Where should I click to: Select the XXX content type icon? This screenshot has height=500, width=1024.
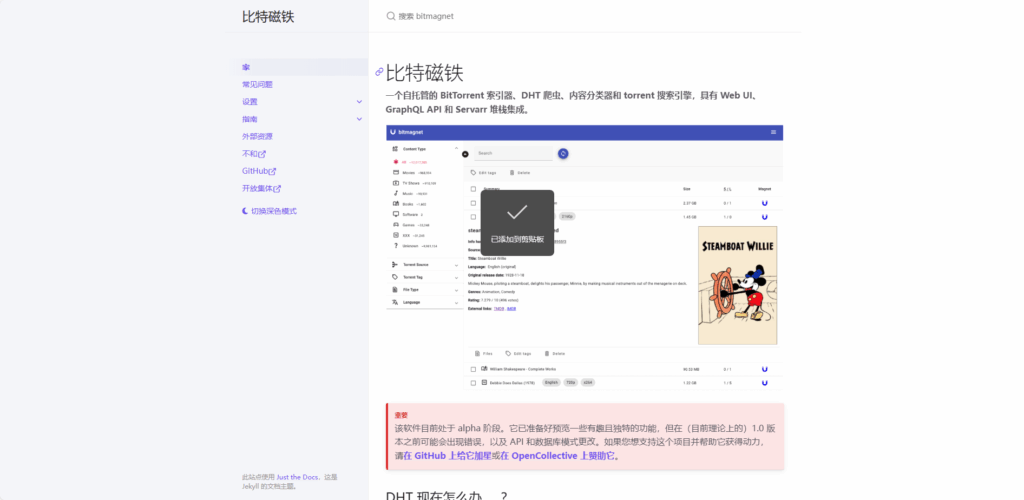click(x=396, y=235)
